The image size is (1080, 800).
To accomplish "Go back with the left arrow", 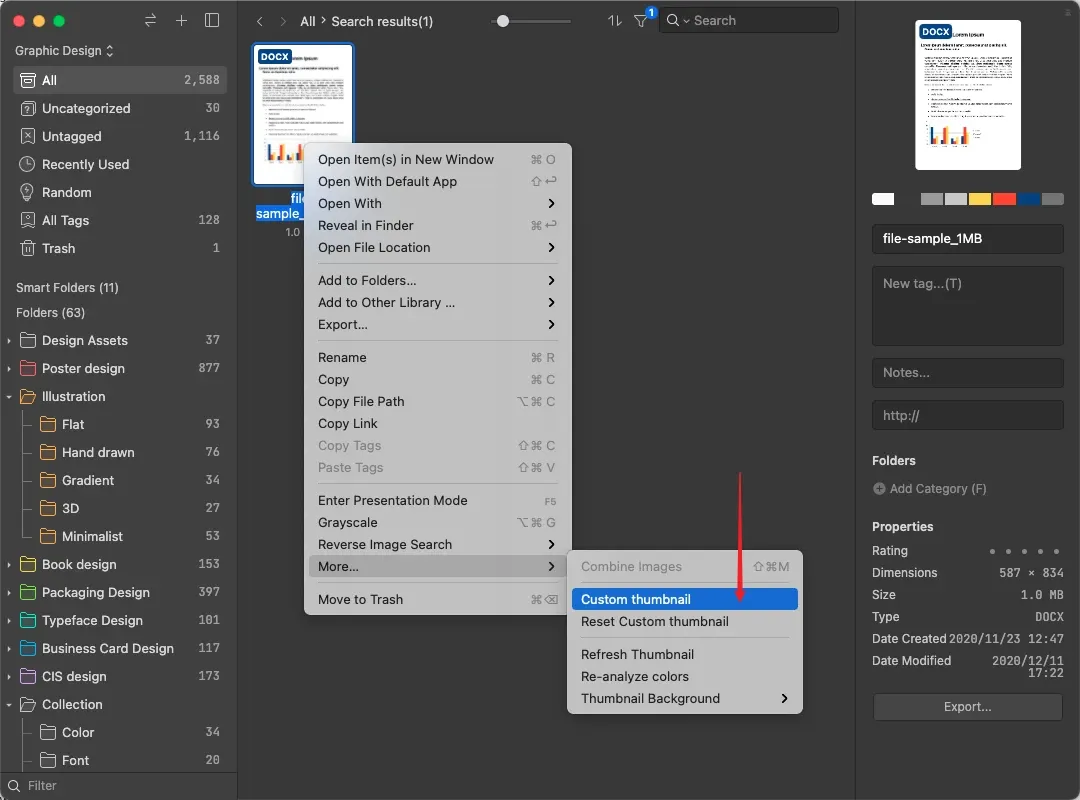I will 260,21.
